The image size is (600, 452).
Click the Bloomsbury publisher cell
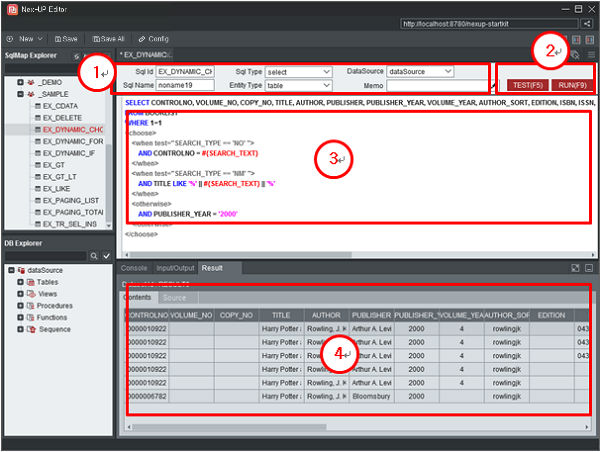372,396
